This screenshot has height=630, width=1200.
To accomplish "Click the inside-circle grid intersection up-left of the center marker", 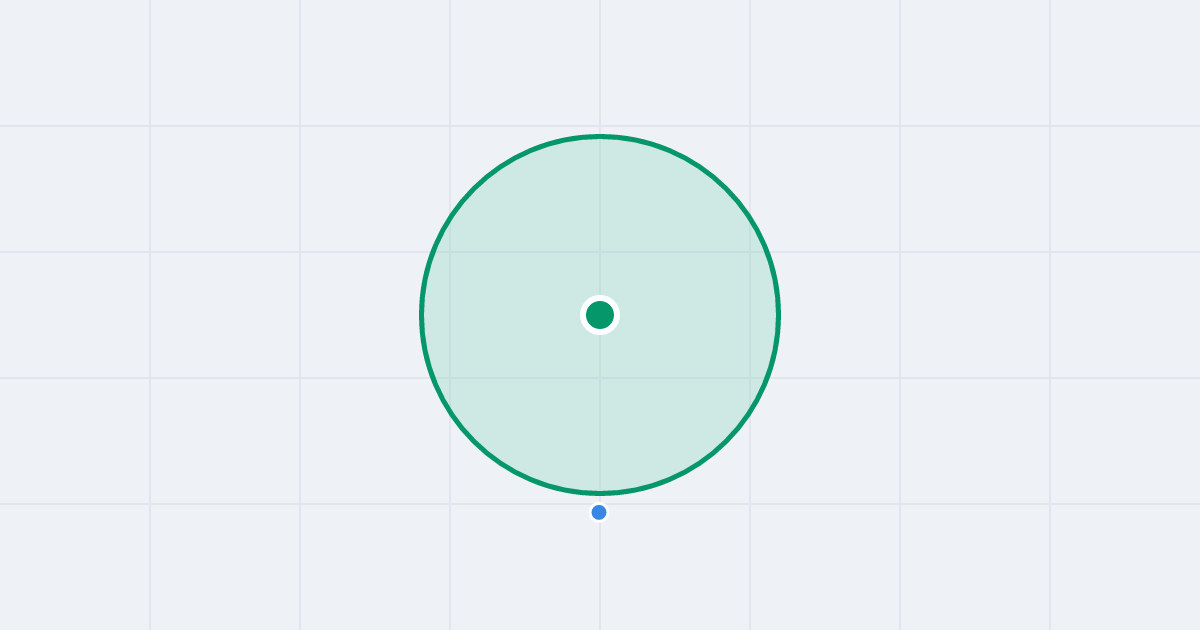I will point(450,252).
